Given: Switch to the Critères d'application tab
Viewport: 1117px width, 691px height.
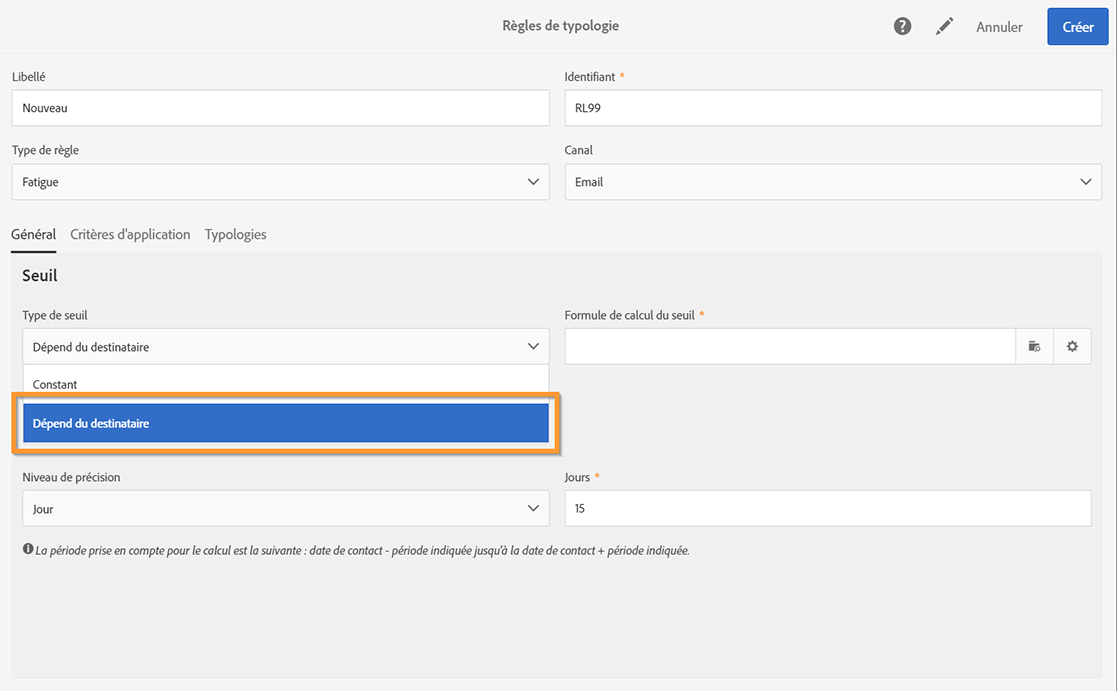Looking at the screenshot, I should click(x=130, y=234).
